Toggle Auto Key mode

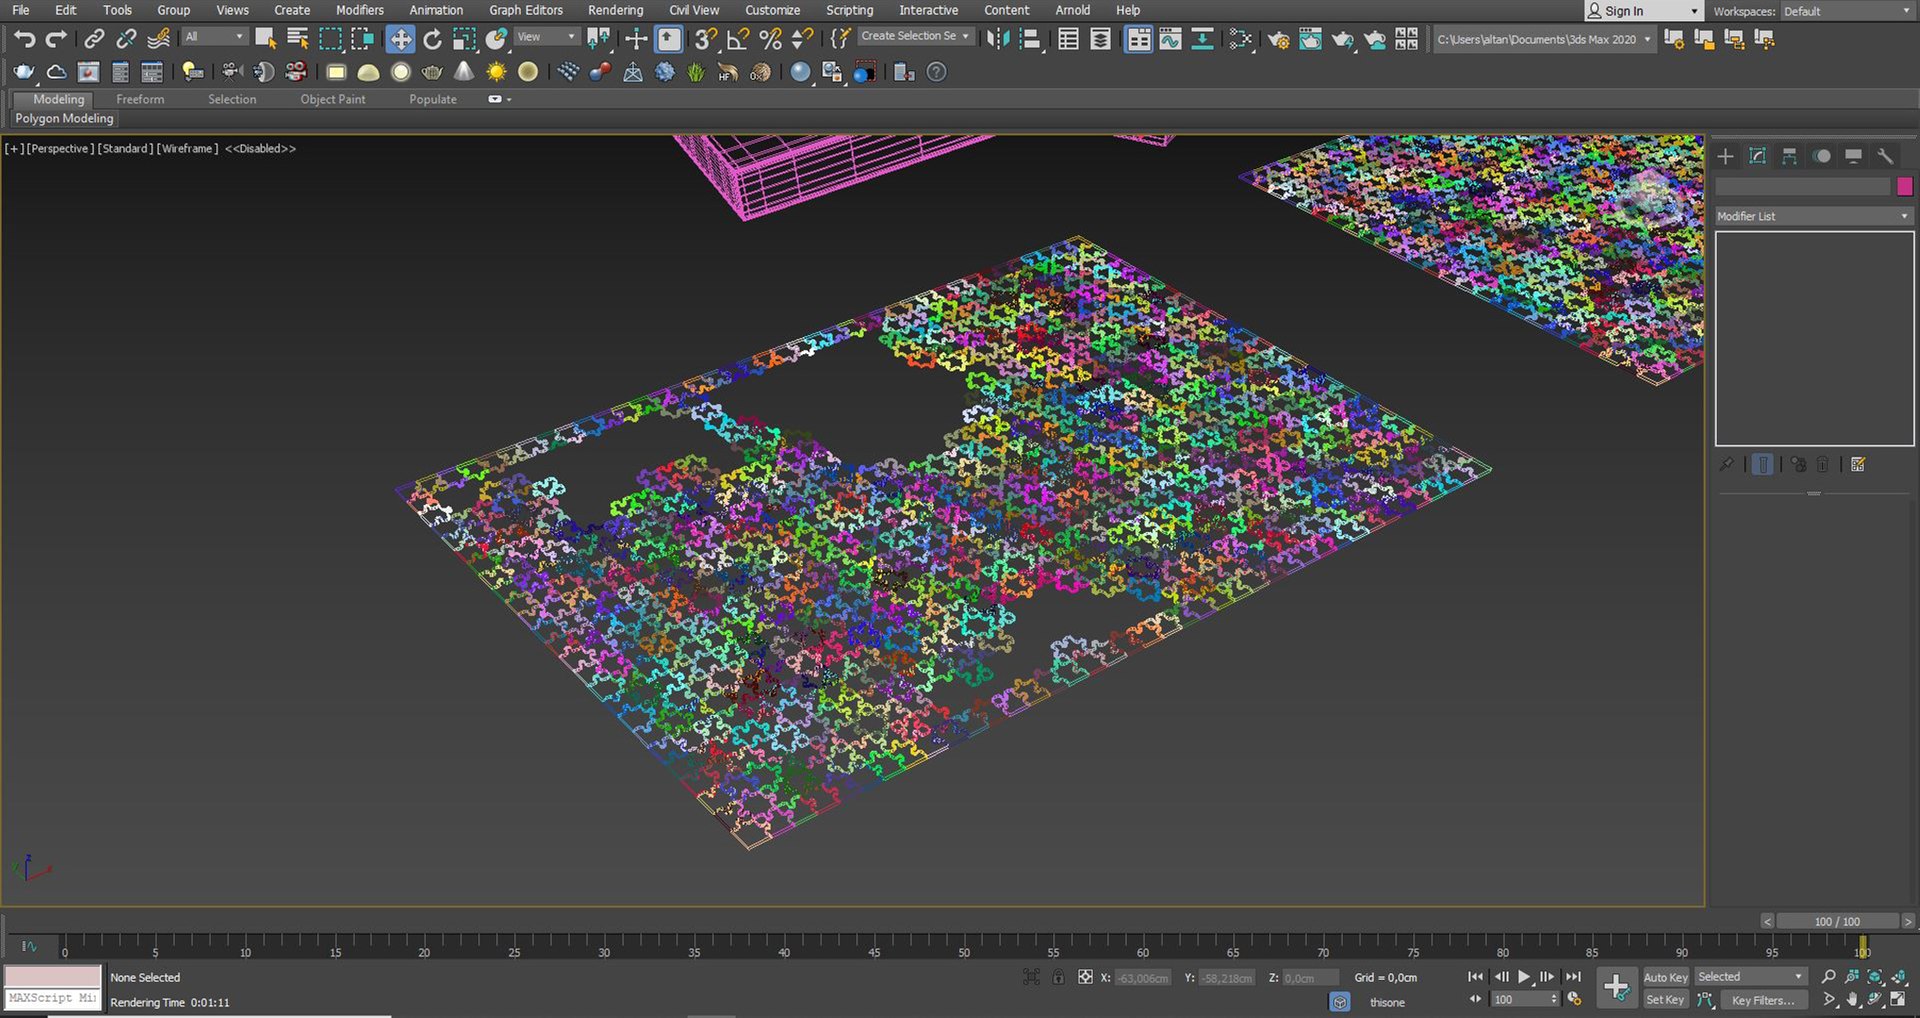(x=1665, y=977)
